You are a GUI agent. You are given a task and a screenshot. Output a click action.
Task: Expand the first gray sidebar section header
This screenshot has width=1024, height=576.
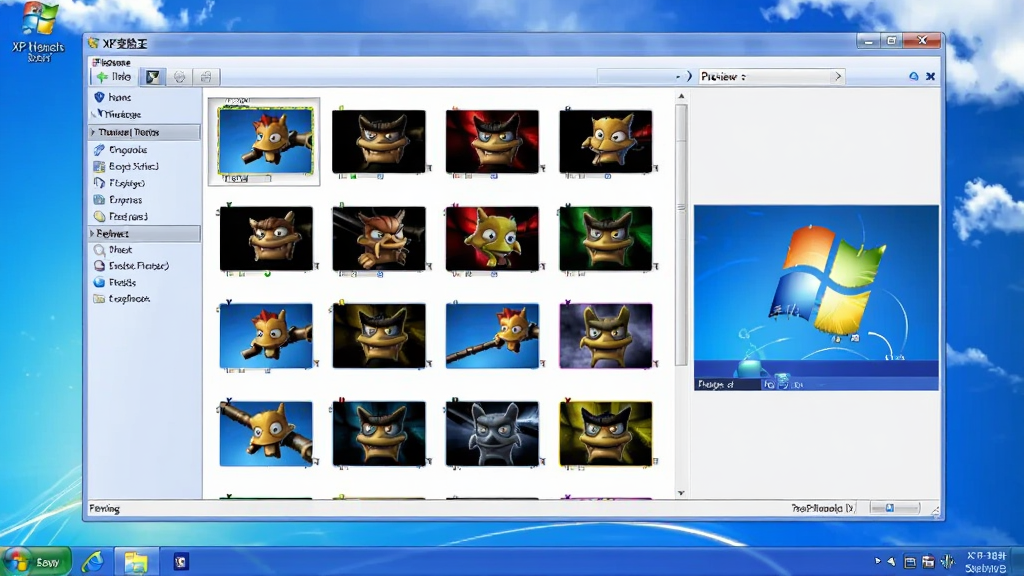point(144,132)
